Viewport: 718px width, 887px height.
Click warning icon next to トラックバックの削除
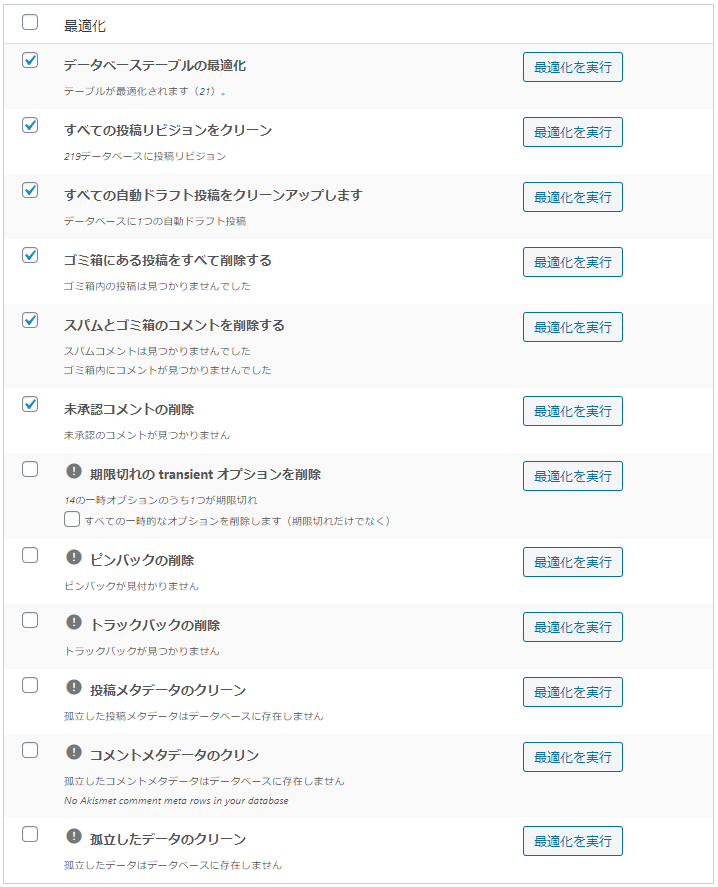(74, 622)
